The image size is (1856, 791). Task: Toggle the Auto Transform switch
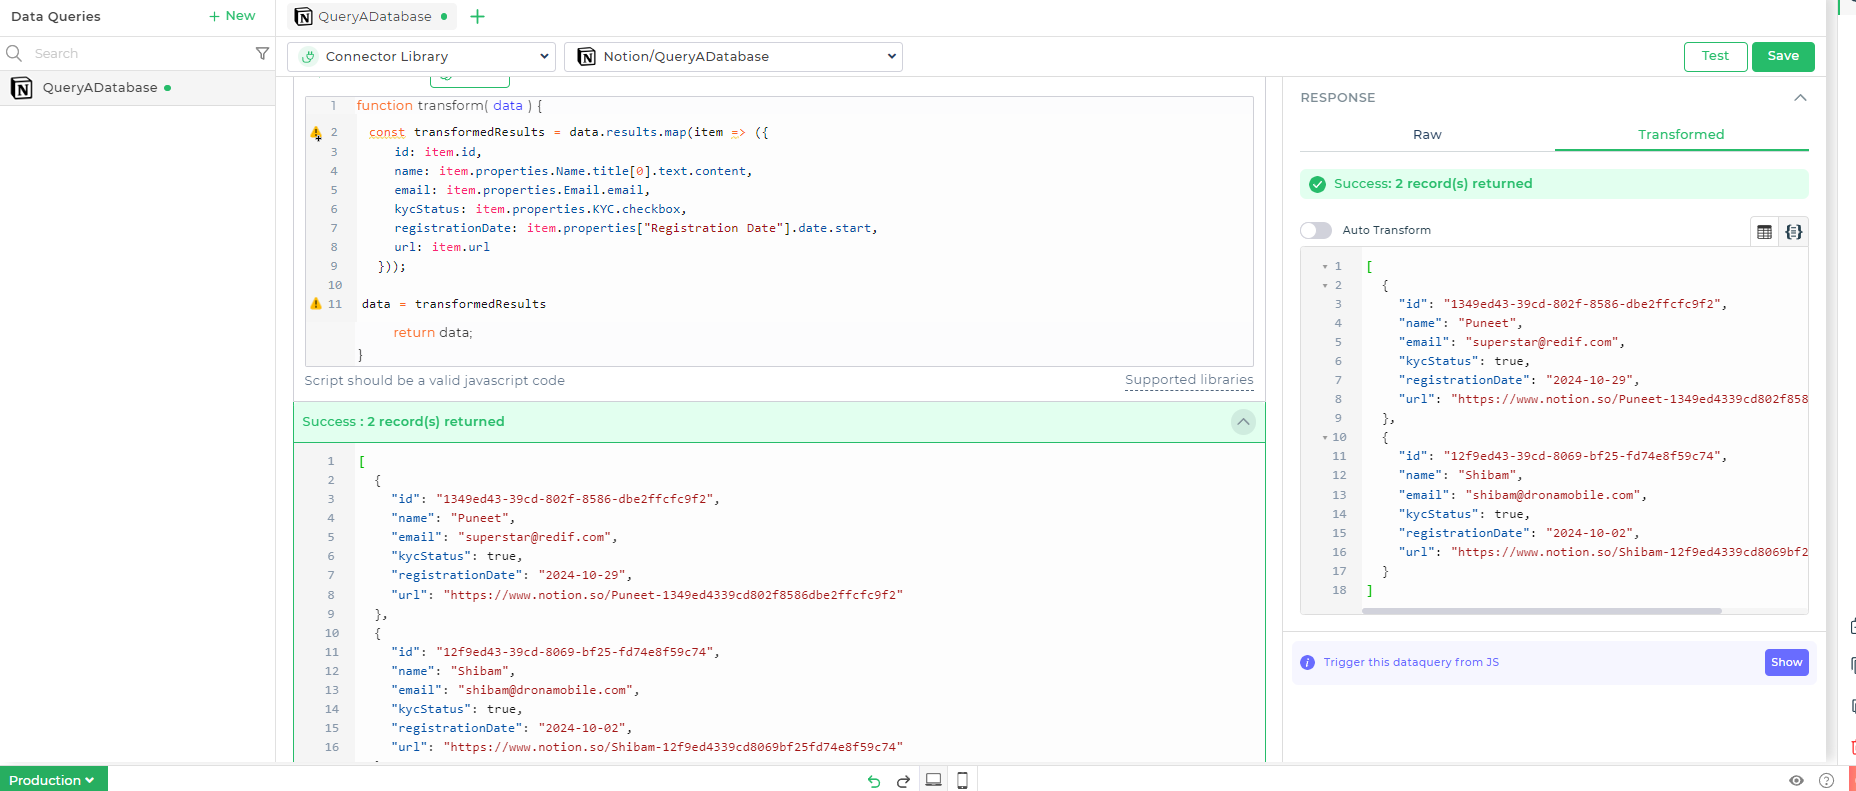pyautogui.click(x=1316, y=231)
